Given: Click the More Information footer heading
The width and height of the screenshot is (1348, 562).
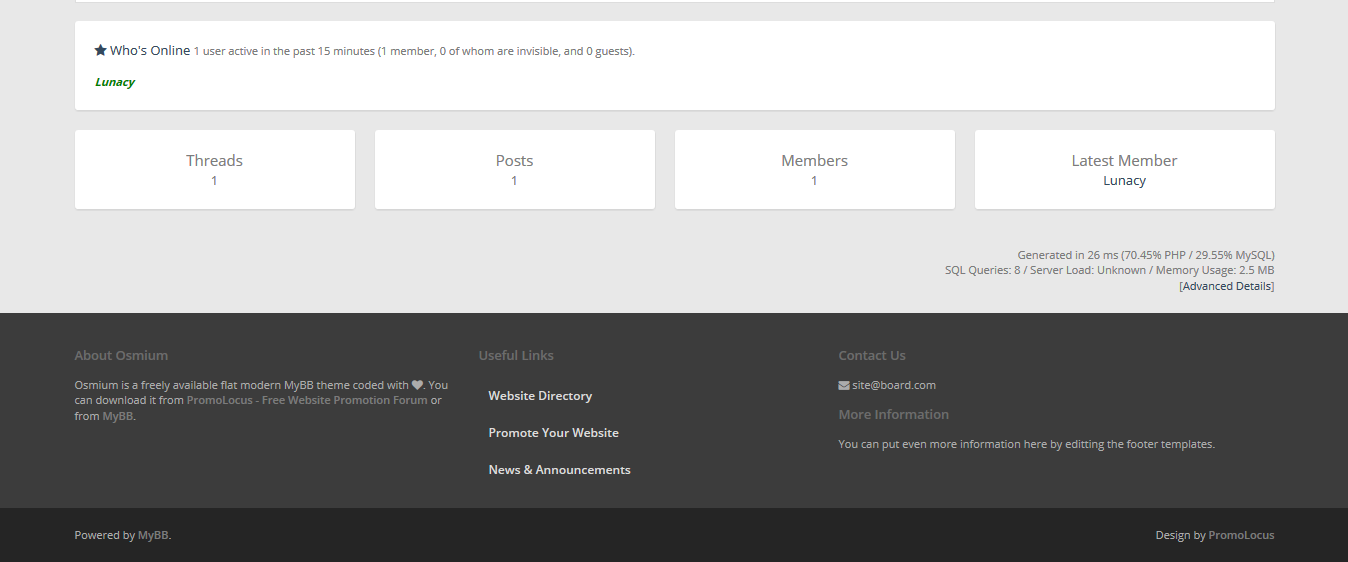Looking at the screenshot, I should (x=893, y=414).
